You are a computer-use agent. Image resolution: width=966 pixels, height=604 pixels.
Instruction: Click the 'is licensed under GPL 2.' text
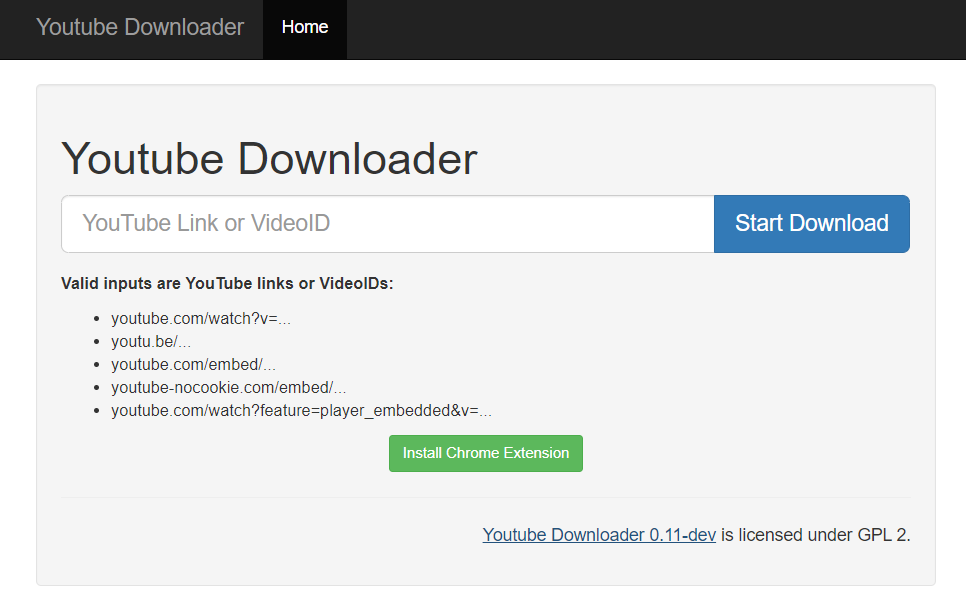click(816, 535)
